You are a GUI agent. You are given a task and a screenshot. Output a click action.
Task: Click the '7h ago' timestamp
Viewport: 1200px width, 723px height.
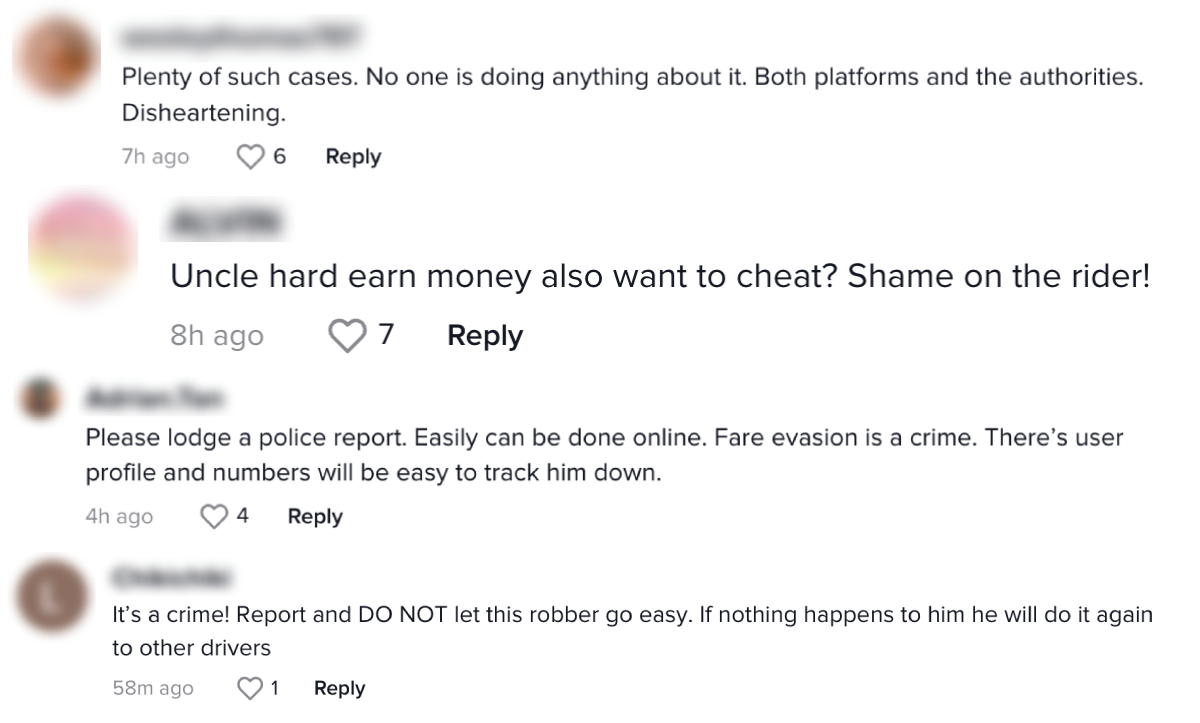pos(155,157)
